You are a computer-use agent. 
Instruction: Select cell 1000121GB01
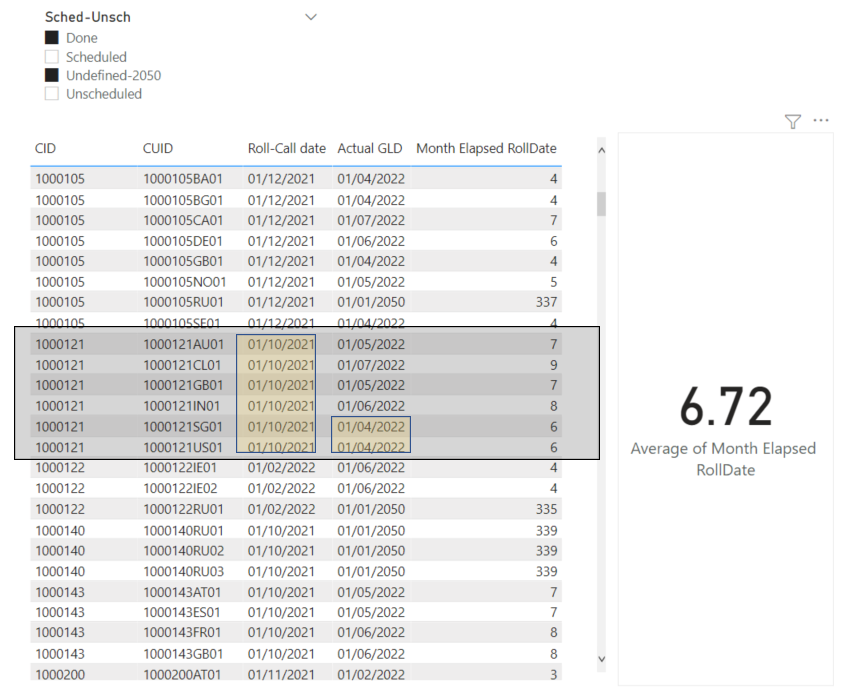[183, 385]
